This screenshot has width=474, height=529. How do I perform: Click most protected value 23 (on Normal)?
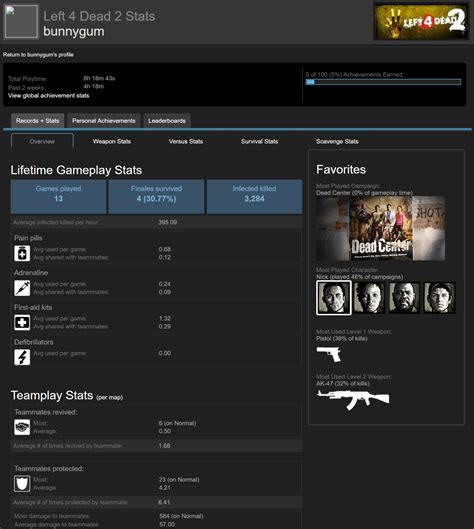pyautogui.click(x=179, y=479)
